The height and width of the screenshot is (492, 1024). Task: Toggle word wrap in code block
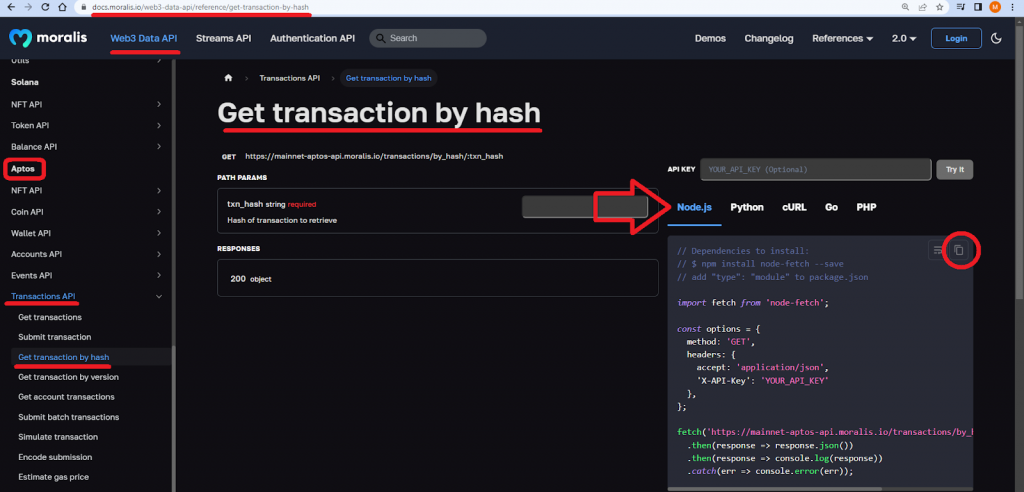pyautogui.click(x=937, y=250)
